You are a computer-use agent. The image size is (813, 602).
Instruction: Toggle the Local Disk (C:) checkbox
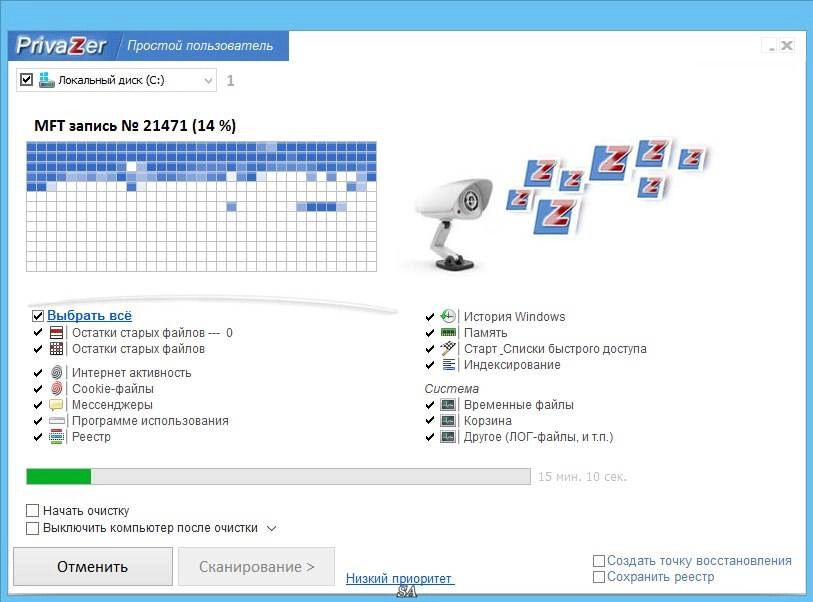tap(26, 80)
